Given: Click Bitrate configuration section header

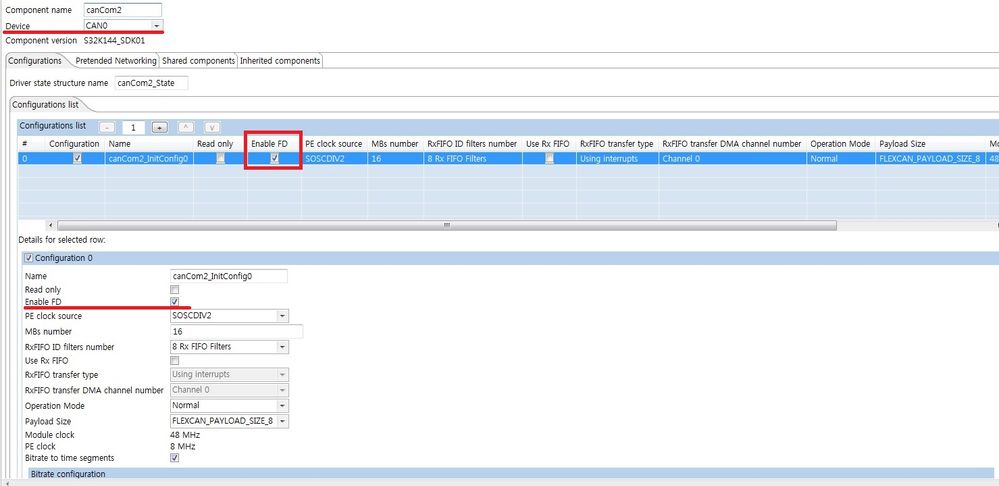Looking at the screenshot, I should point(512,474).
